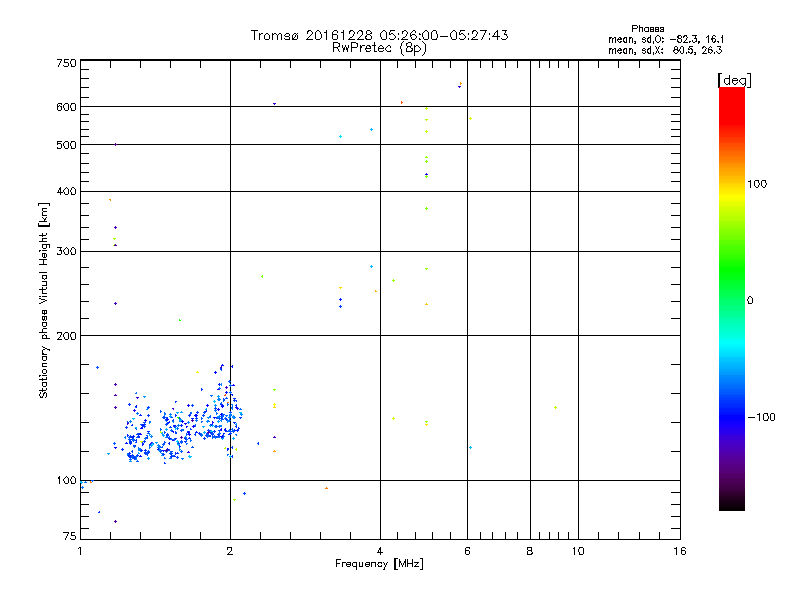Click the cyan data point near 6 MHz, 115 km

(470, 447)
